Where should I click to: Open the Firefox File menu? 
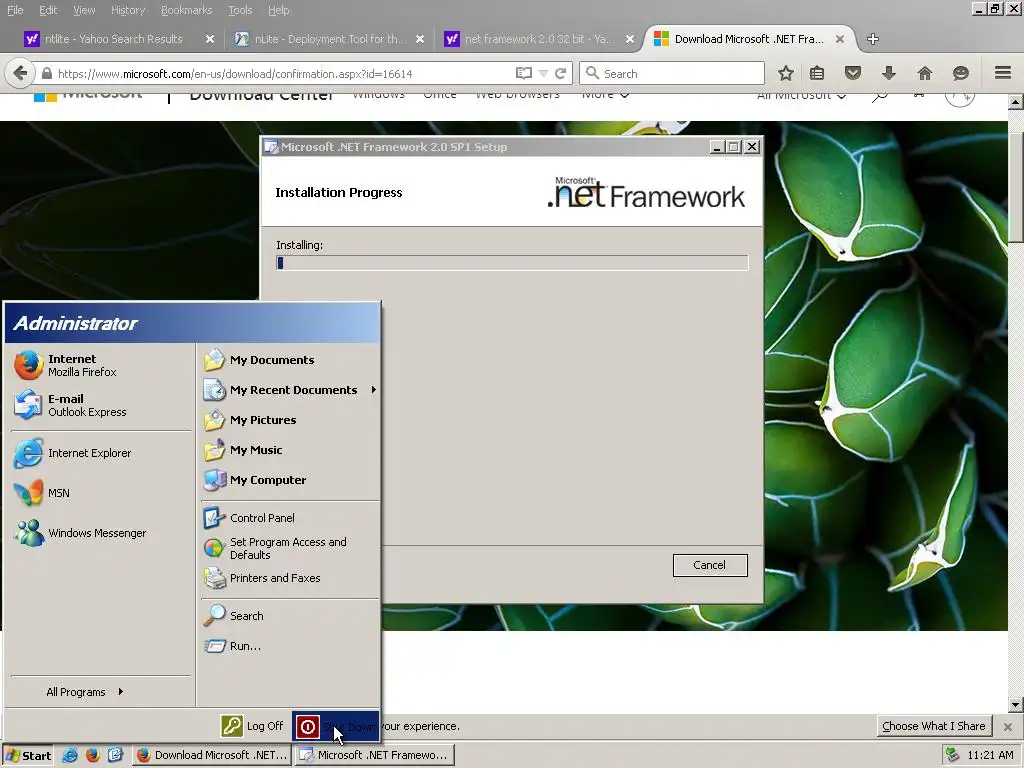point(15,10)
